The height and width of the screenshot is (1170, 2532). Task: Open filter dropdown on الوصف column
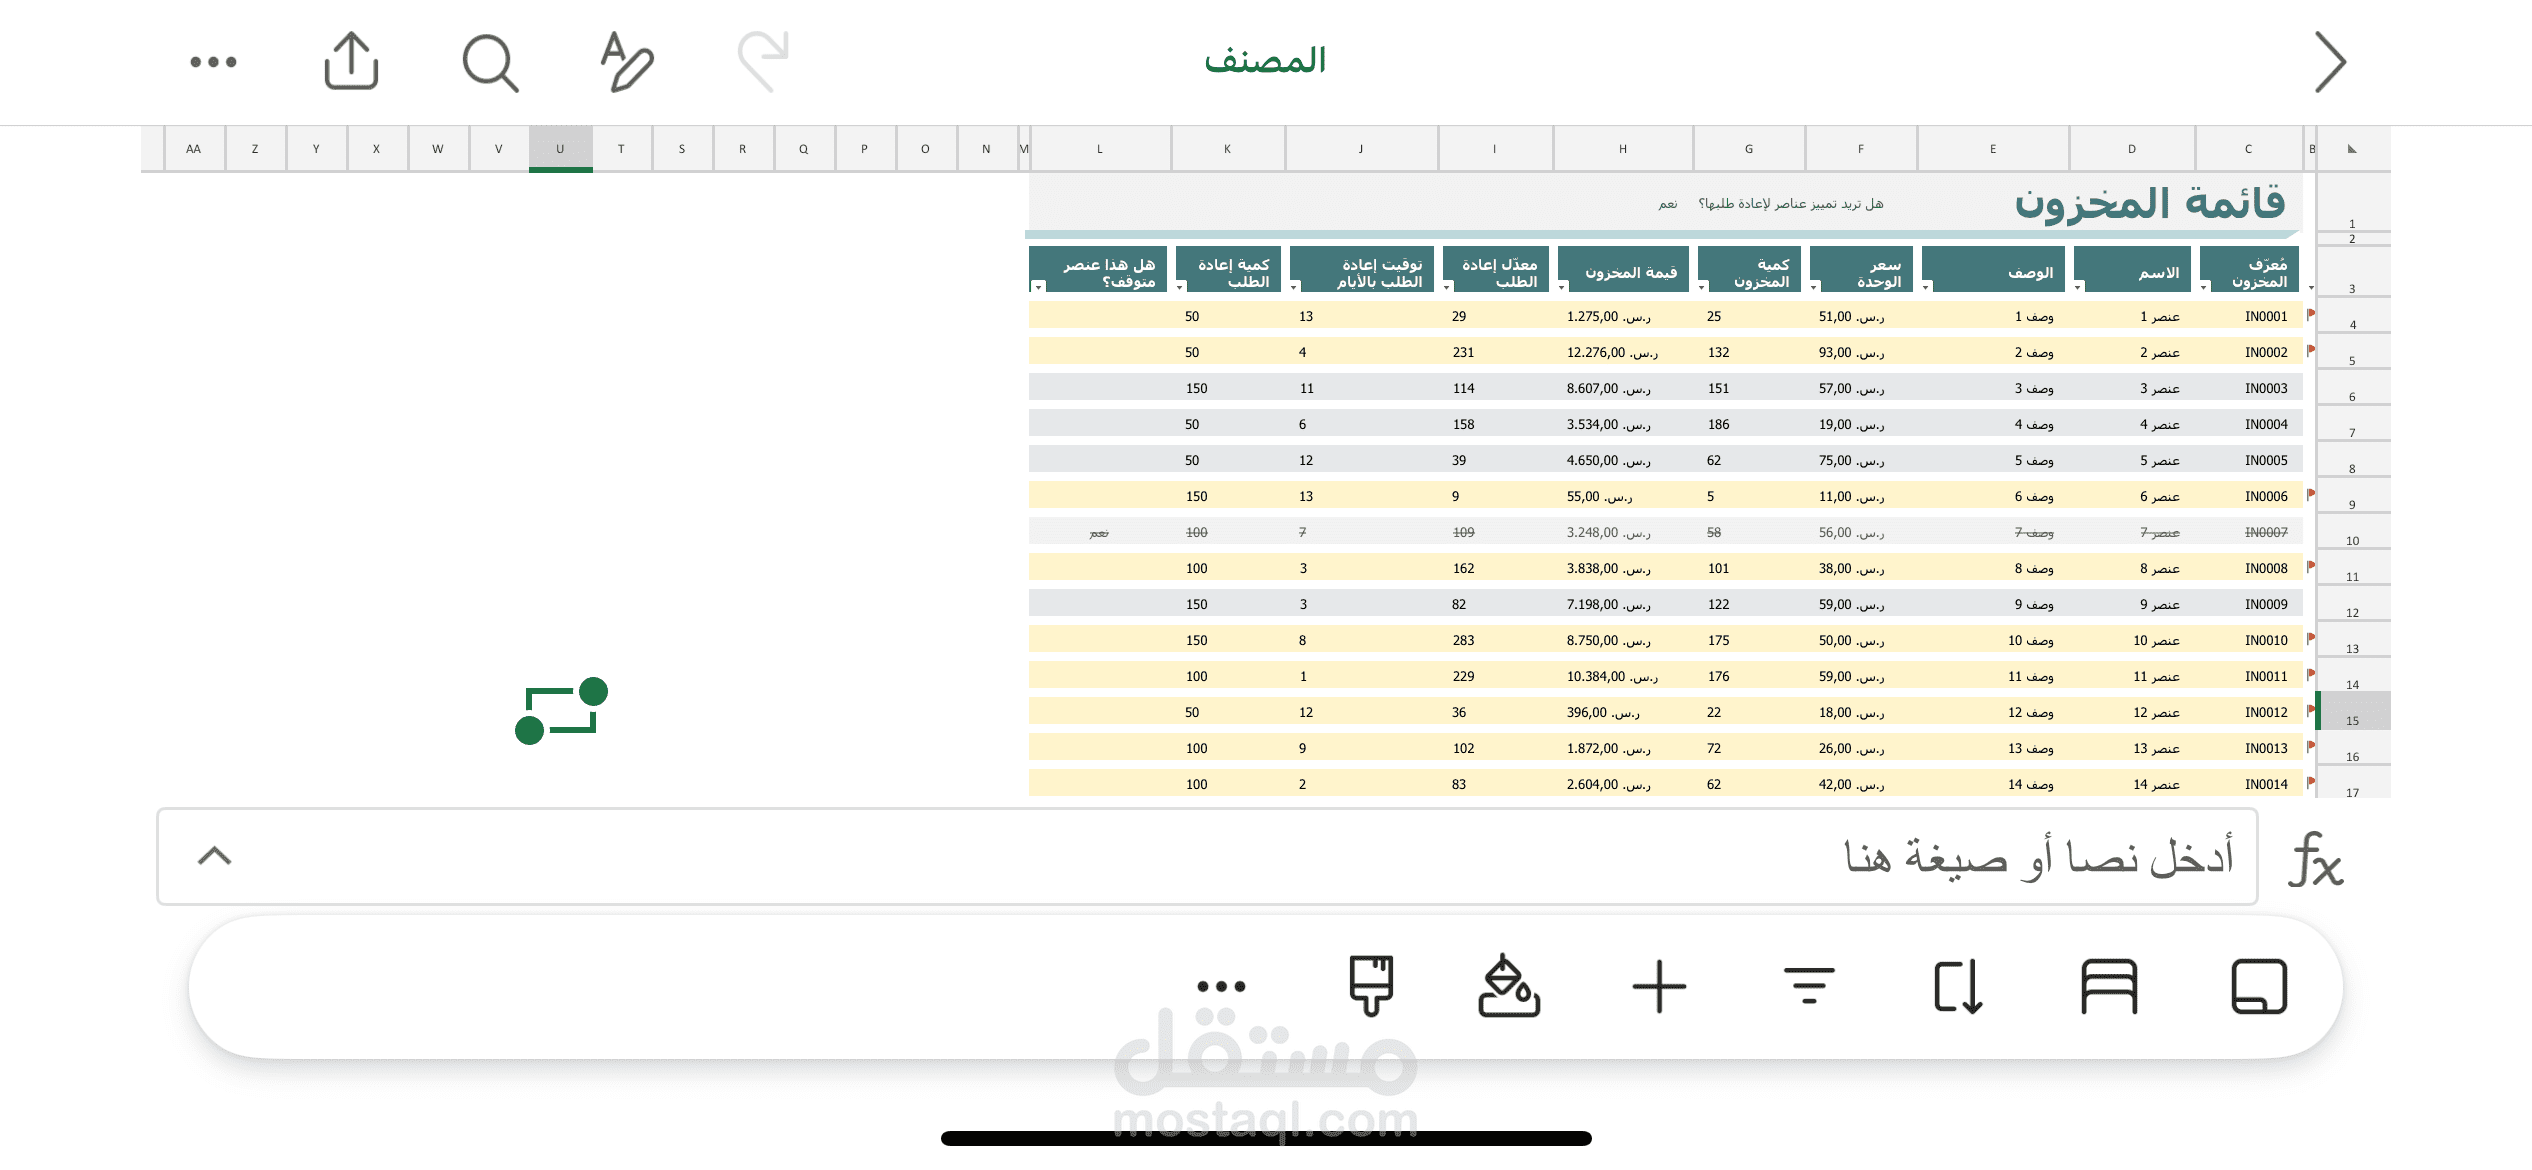coord(1925,287)
